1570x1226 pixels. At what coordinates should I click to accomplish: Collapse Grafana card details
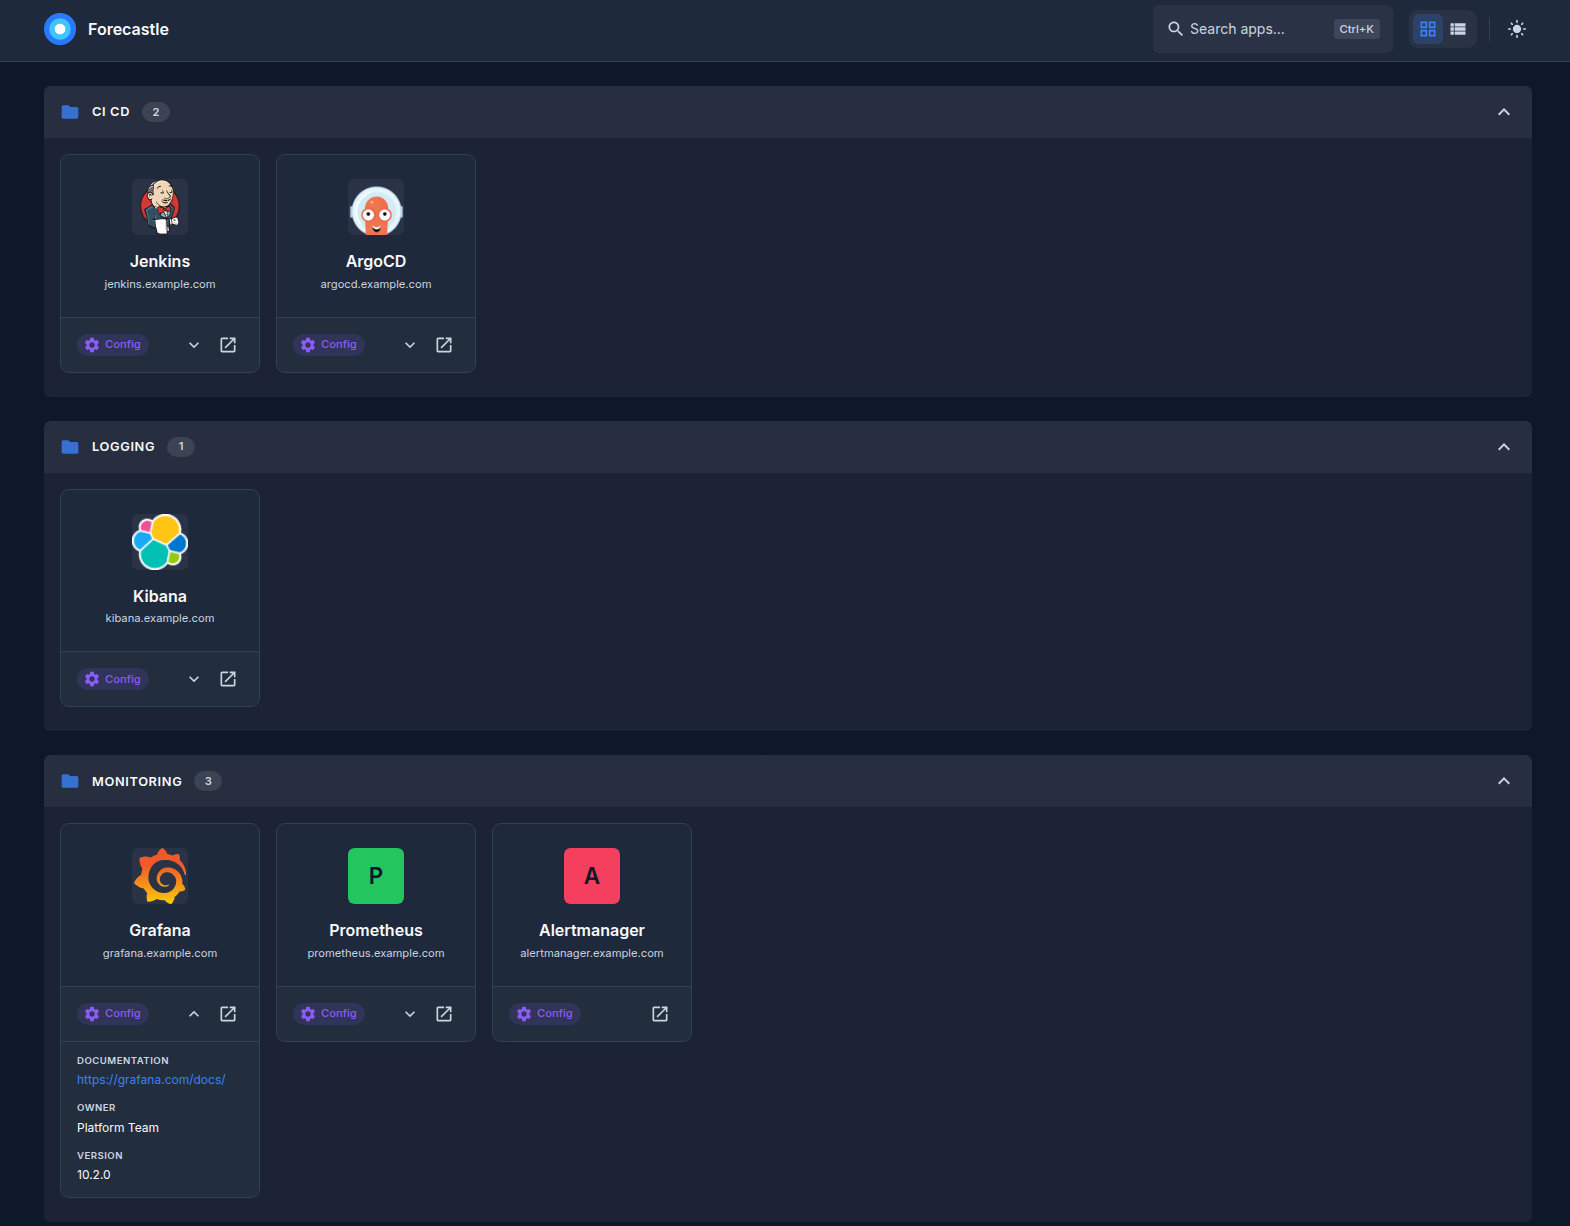click(x=194, y=1014)
